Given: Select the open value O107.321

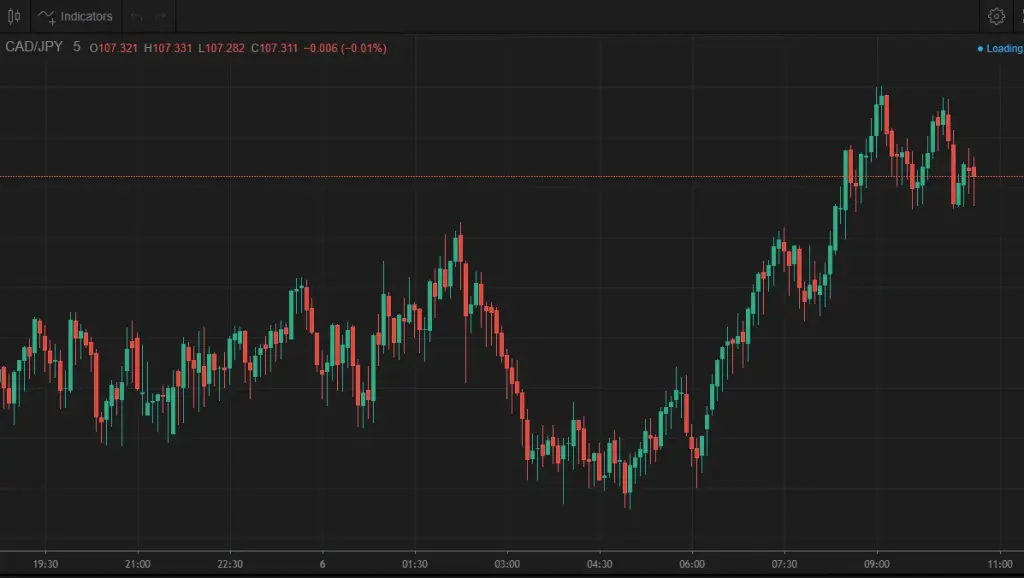Looking at the screenshot, I should tap(114, 48).
